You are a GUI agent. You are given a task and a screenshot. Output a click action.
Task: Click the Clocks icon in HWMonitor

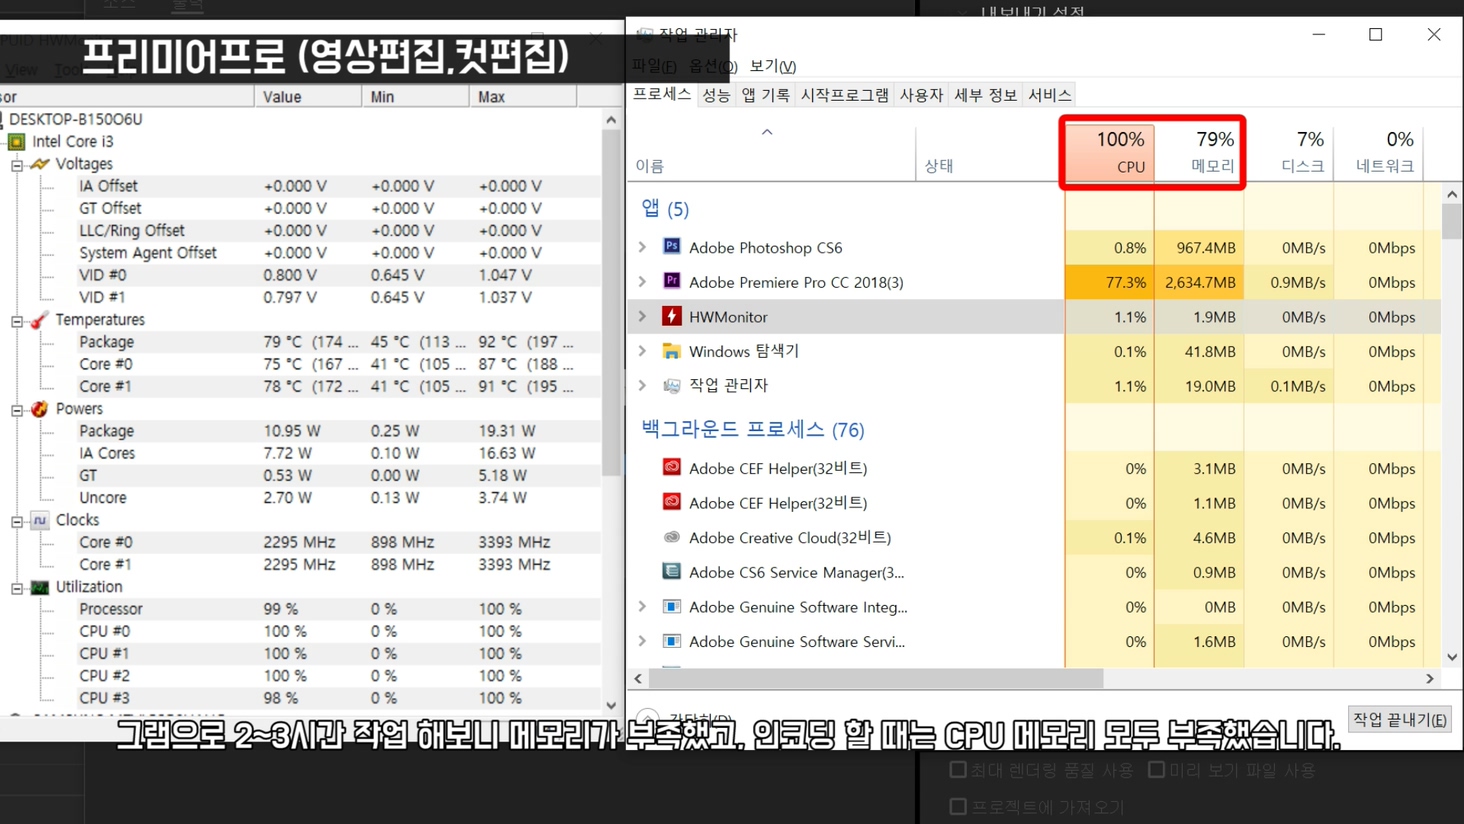[x=40, y=520]
